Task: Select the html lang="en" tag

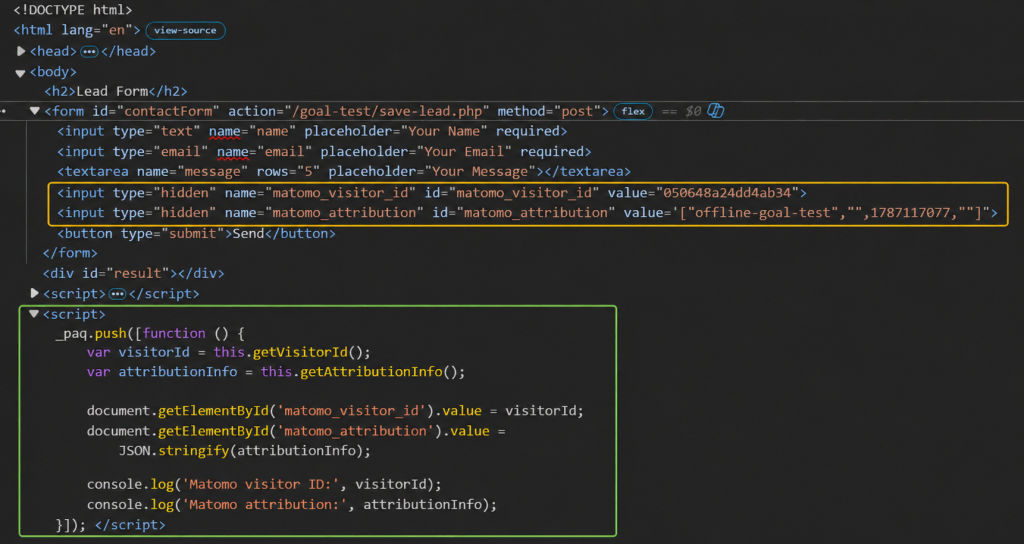Action: point(77,31)
